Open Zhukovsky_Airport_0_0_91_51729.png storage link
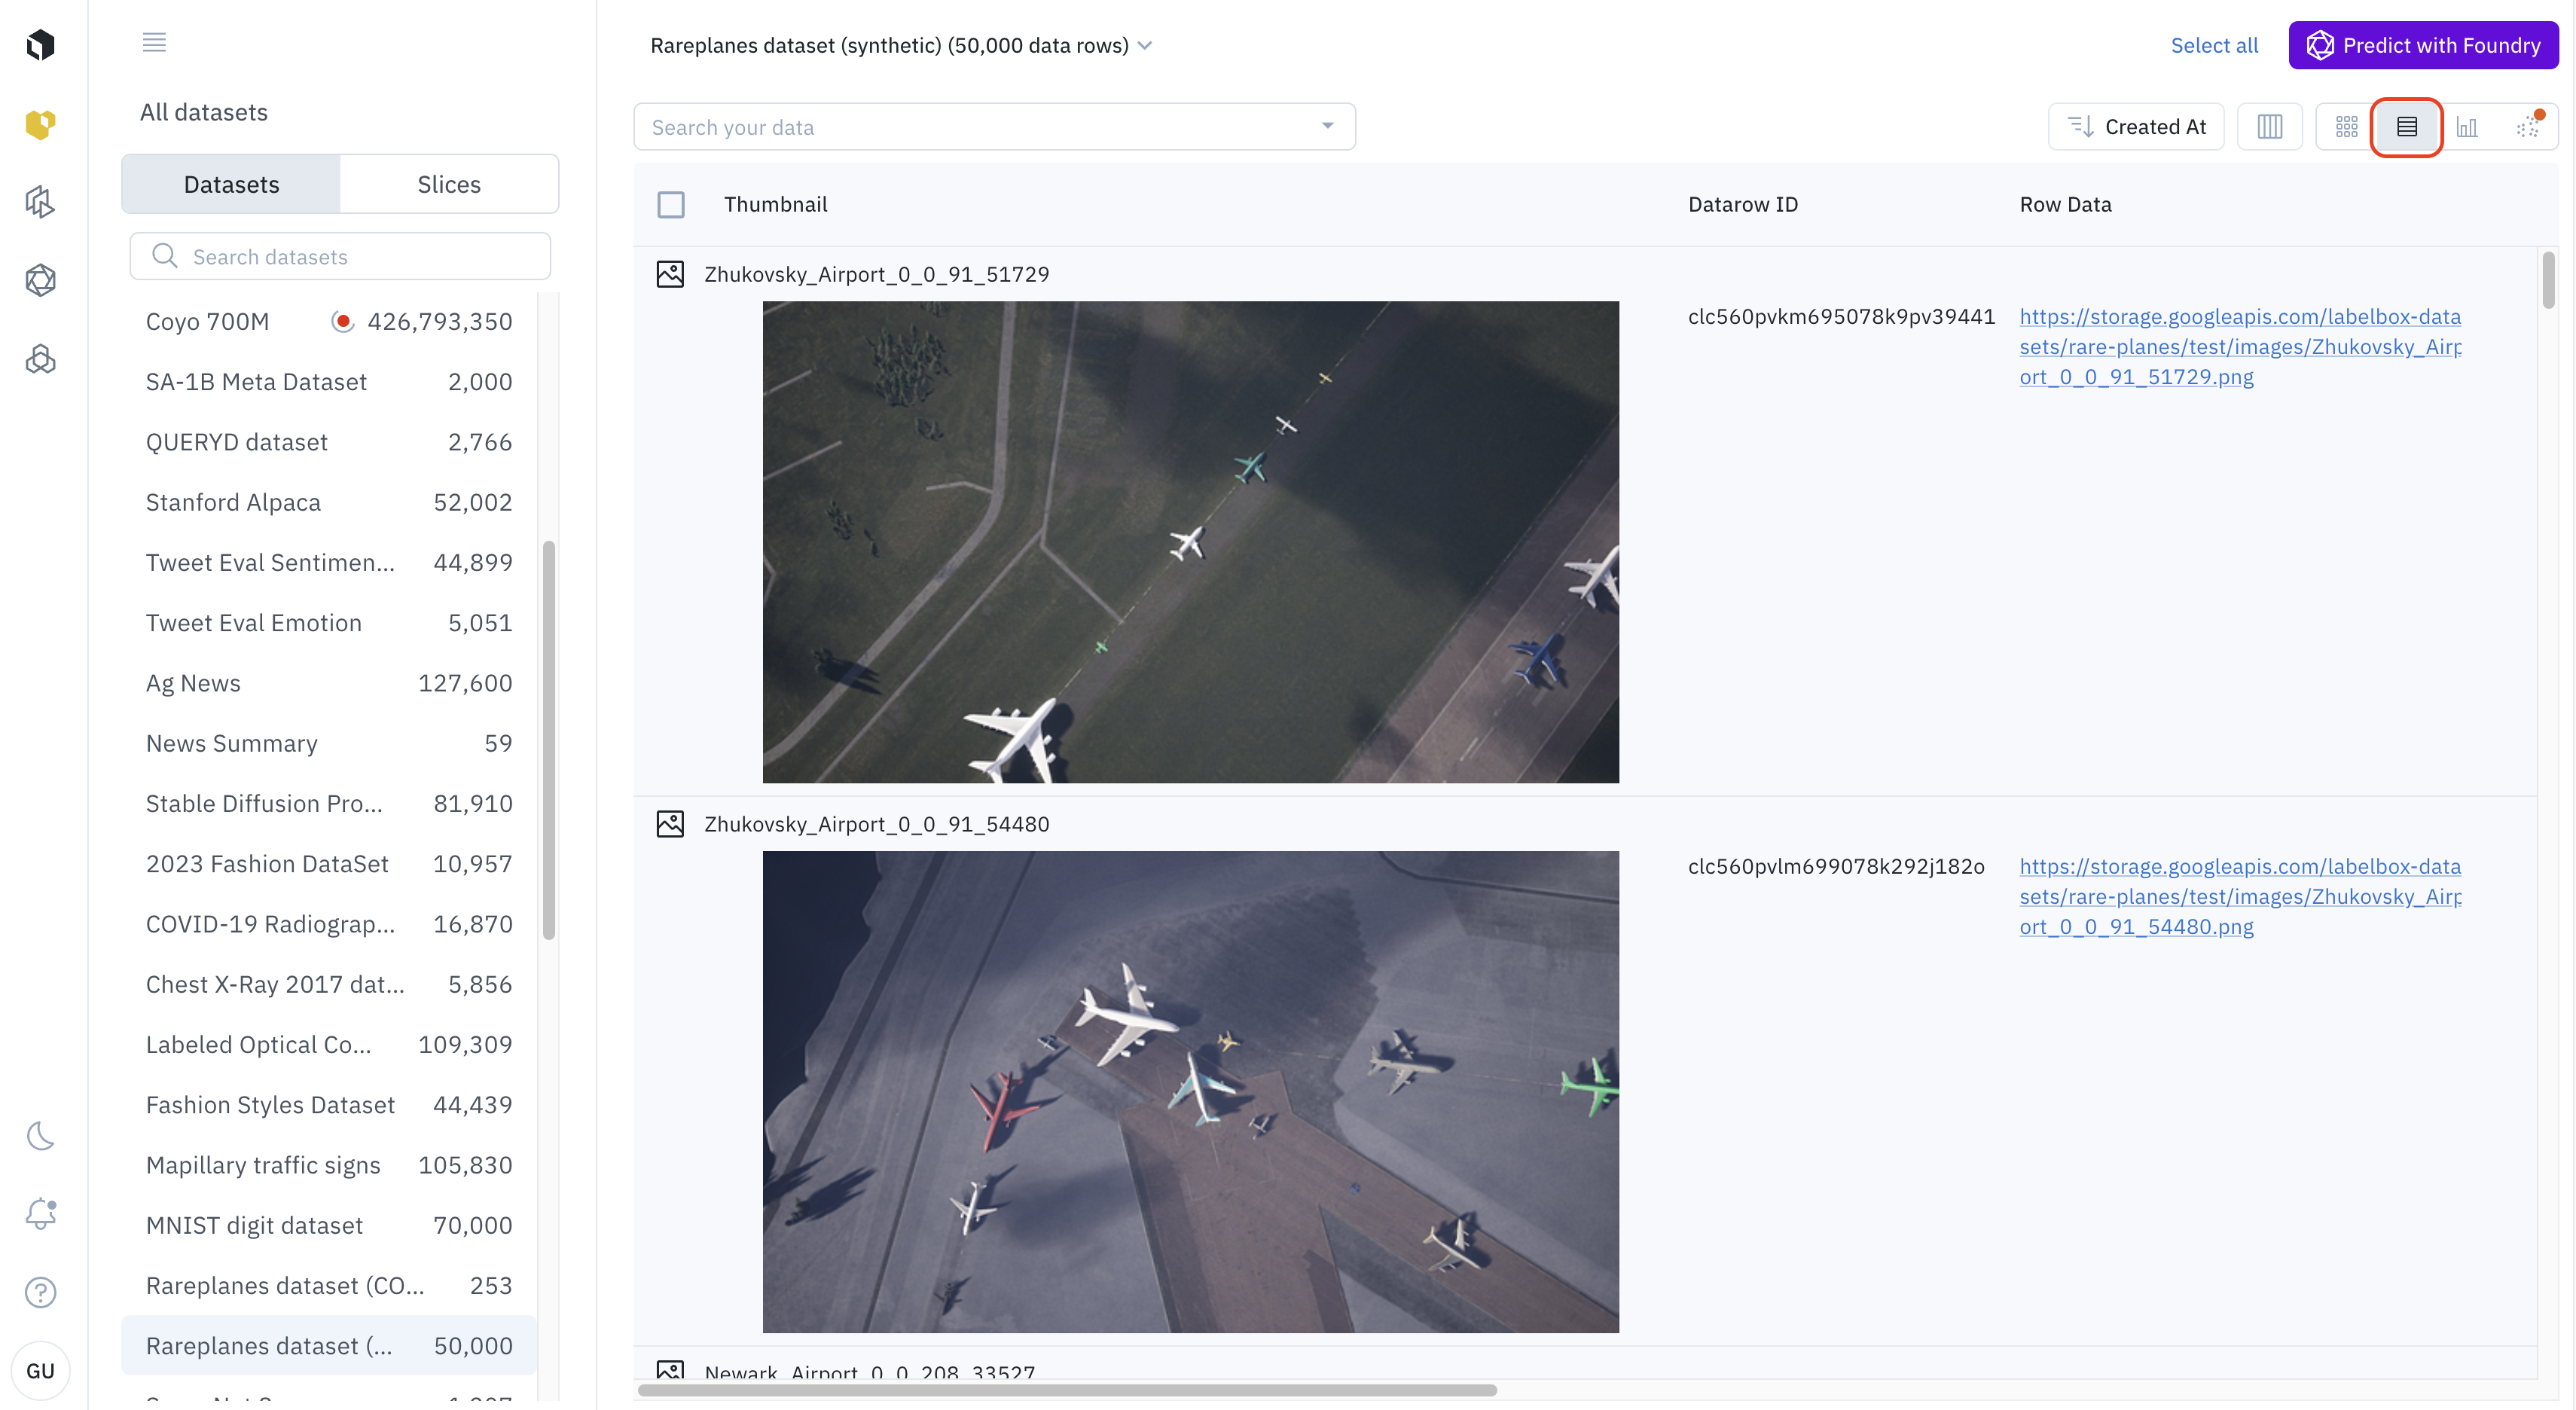Image resolution: width=2576 pixels, height=1410 pixels. coord(2239,347)
